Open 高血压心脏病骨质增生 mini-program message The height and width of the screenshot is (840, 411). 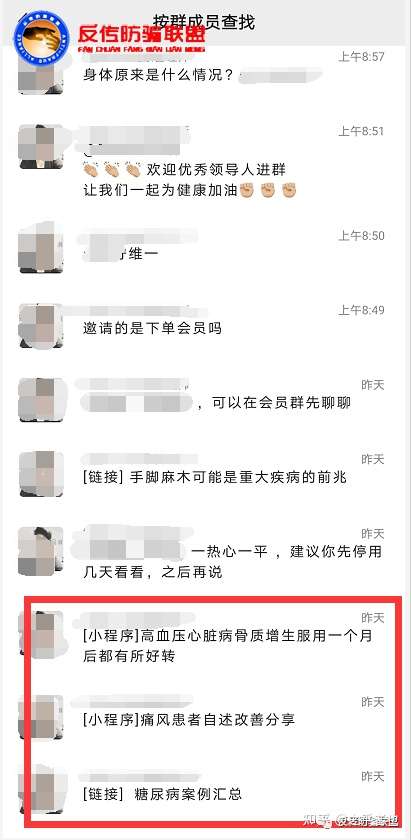click(x=227, y=646)
